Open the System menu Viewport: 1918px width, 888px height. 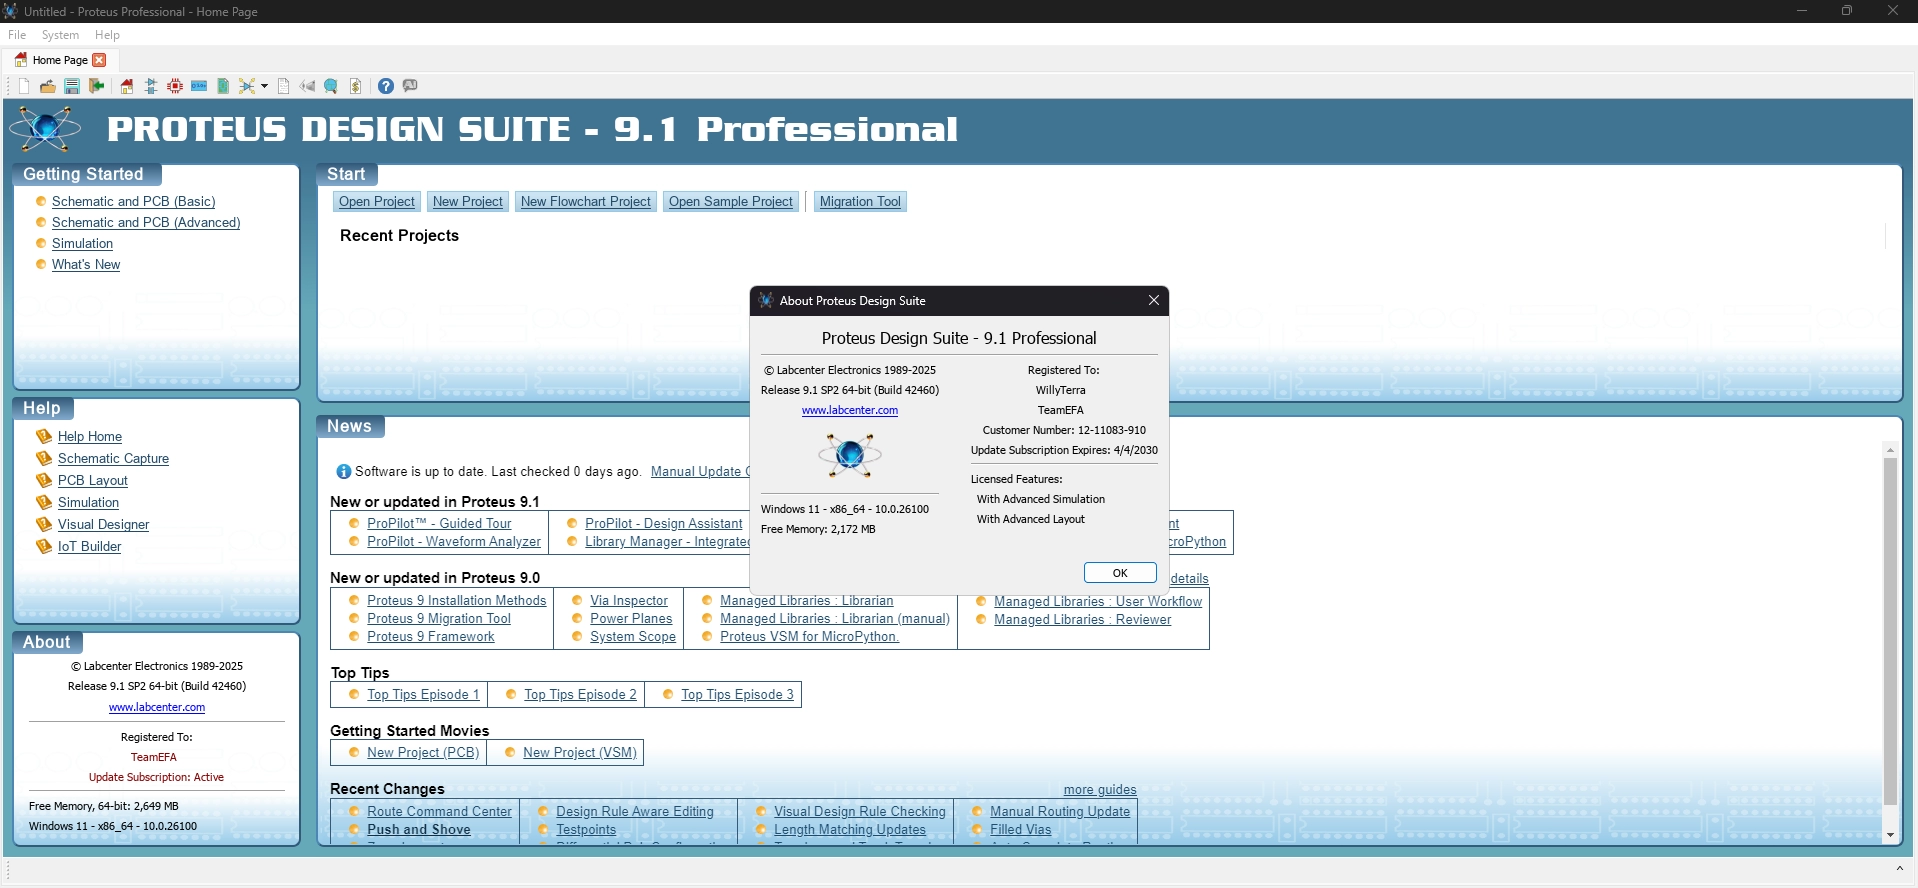coord(60,35)
